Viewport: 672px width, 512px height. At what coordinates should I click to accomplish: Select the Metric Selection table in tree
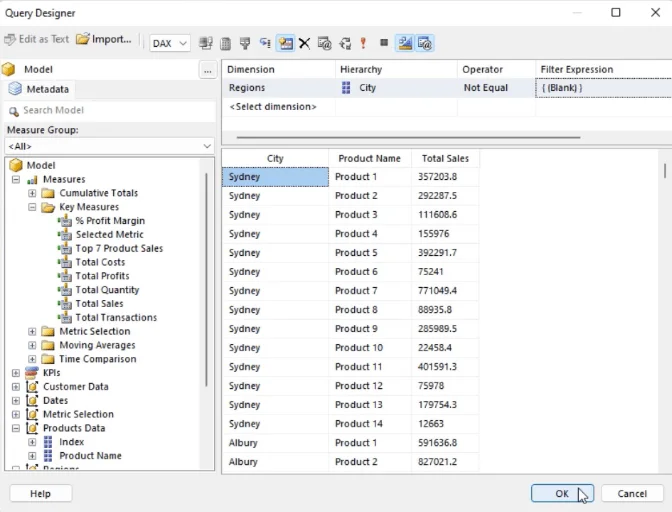(78, 414)
